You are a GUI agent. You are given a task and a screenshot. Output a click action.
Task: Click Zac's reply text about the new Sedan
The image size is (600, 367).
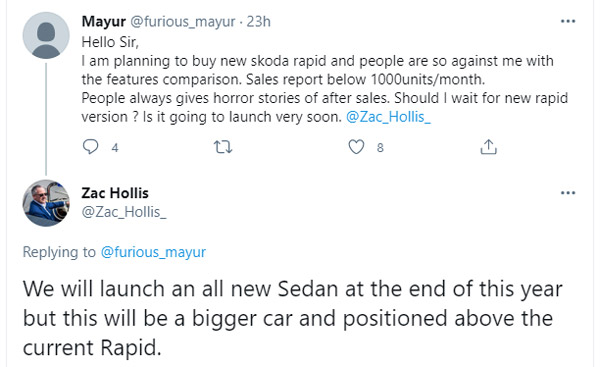click(293, 318)
